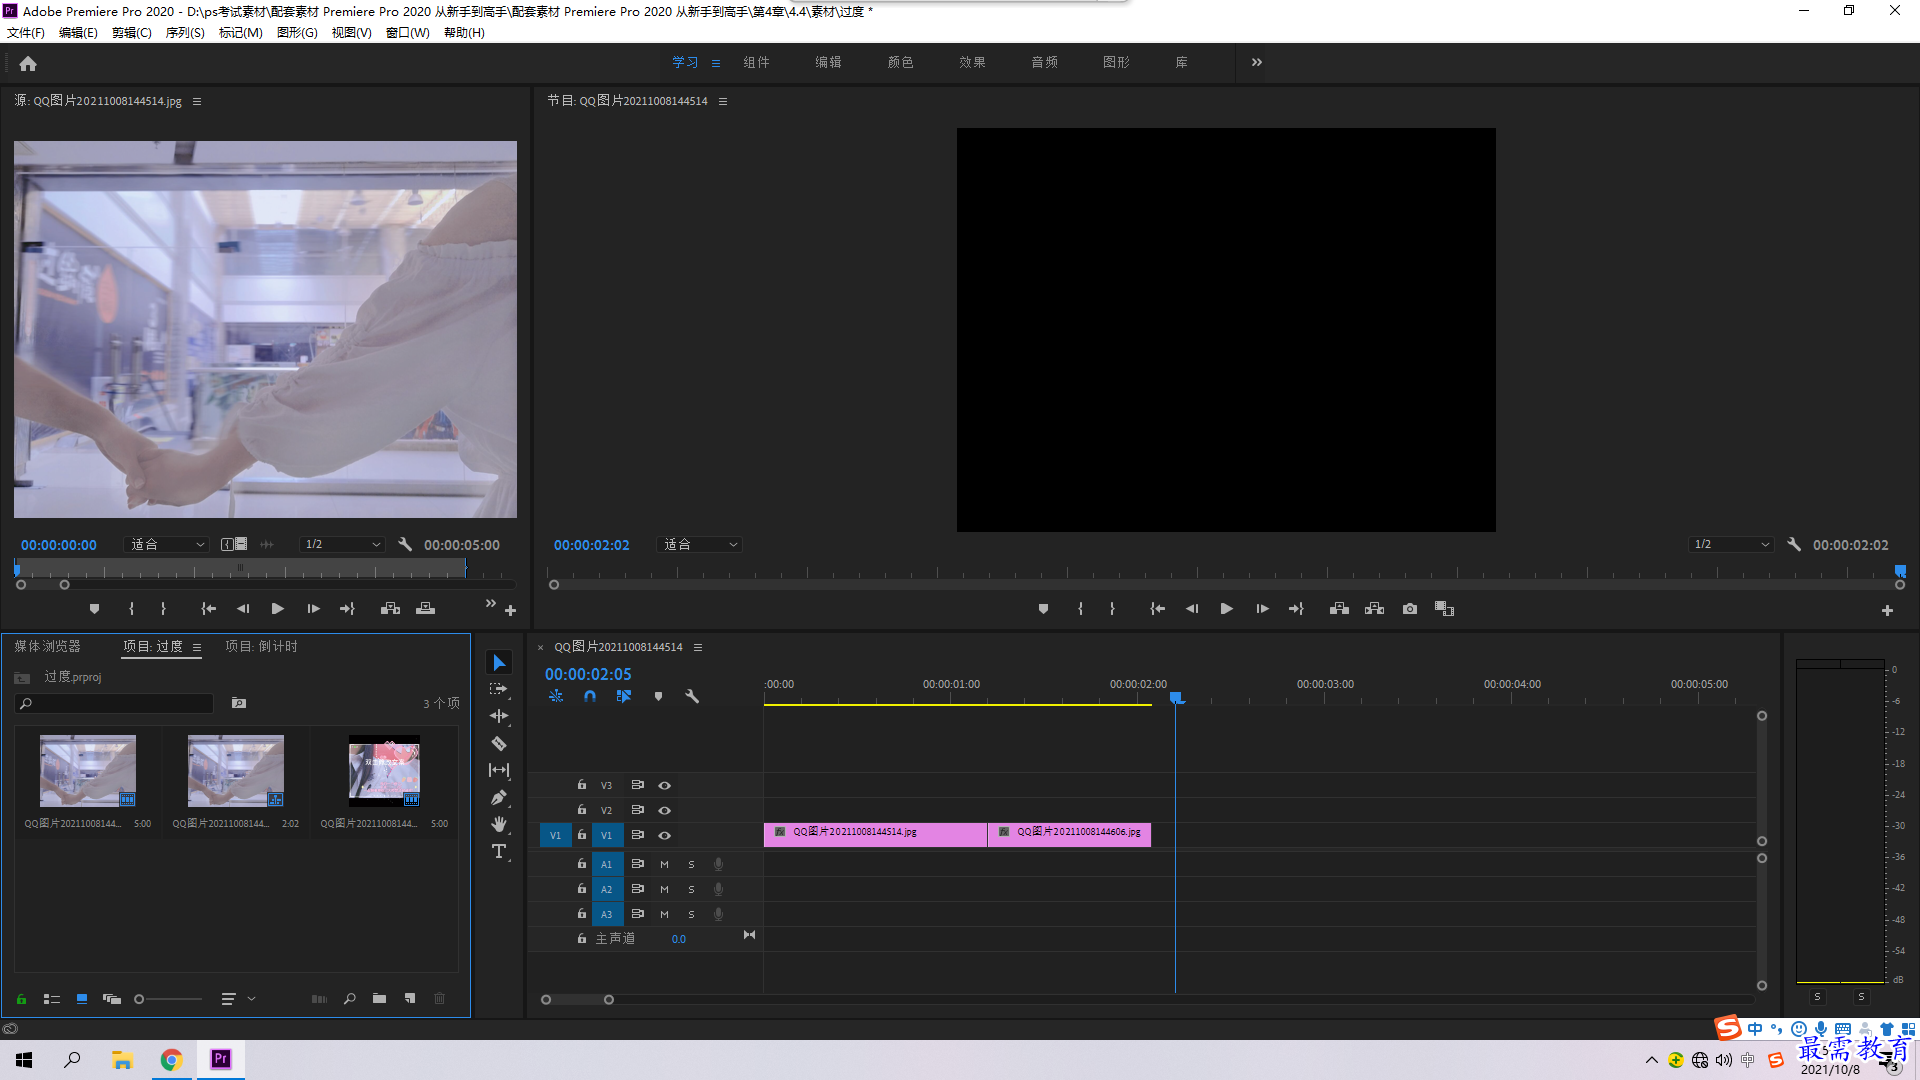Screen dimensions: 1920x1080
Task: Open Program monitor zoom level 适合 dropdown
Action: (x=700, y=545)
